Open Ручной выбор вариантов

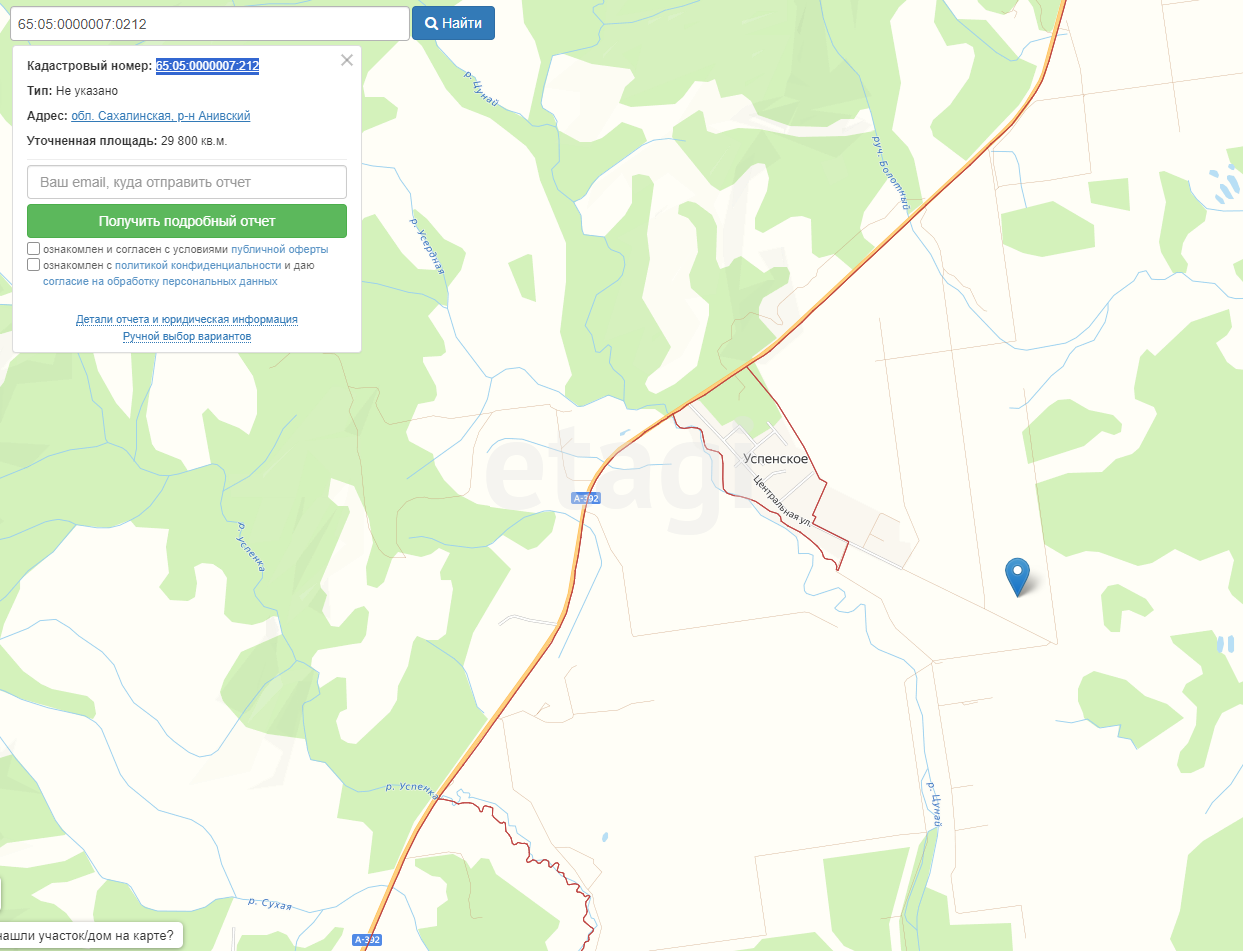click(187, 337)
